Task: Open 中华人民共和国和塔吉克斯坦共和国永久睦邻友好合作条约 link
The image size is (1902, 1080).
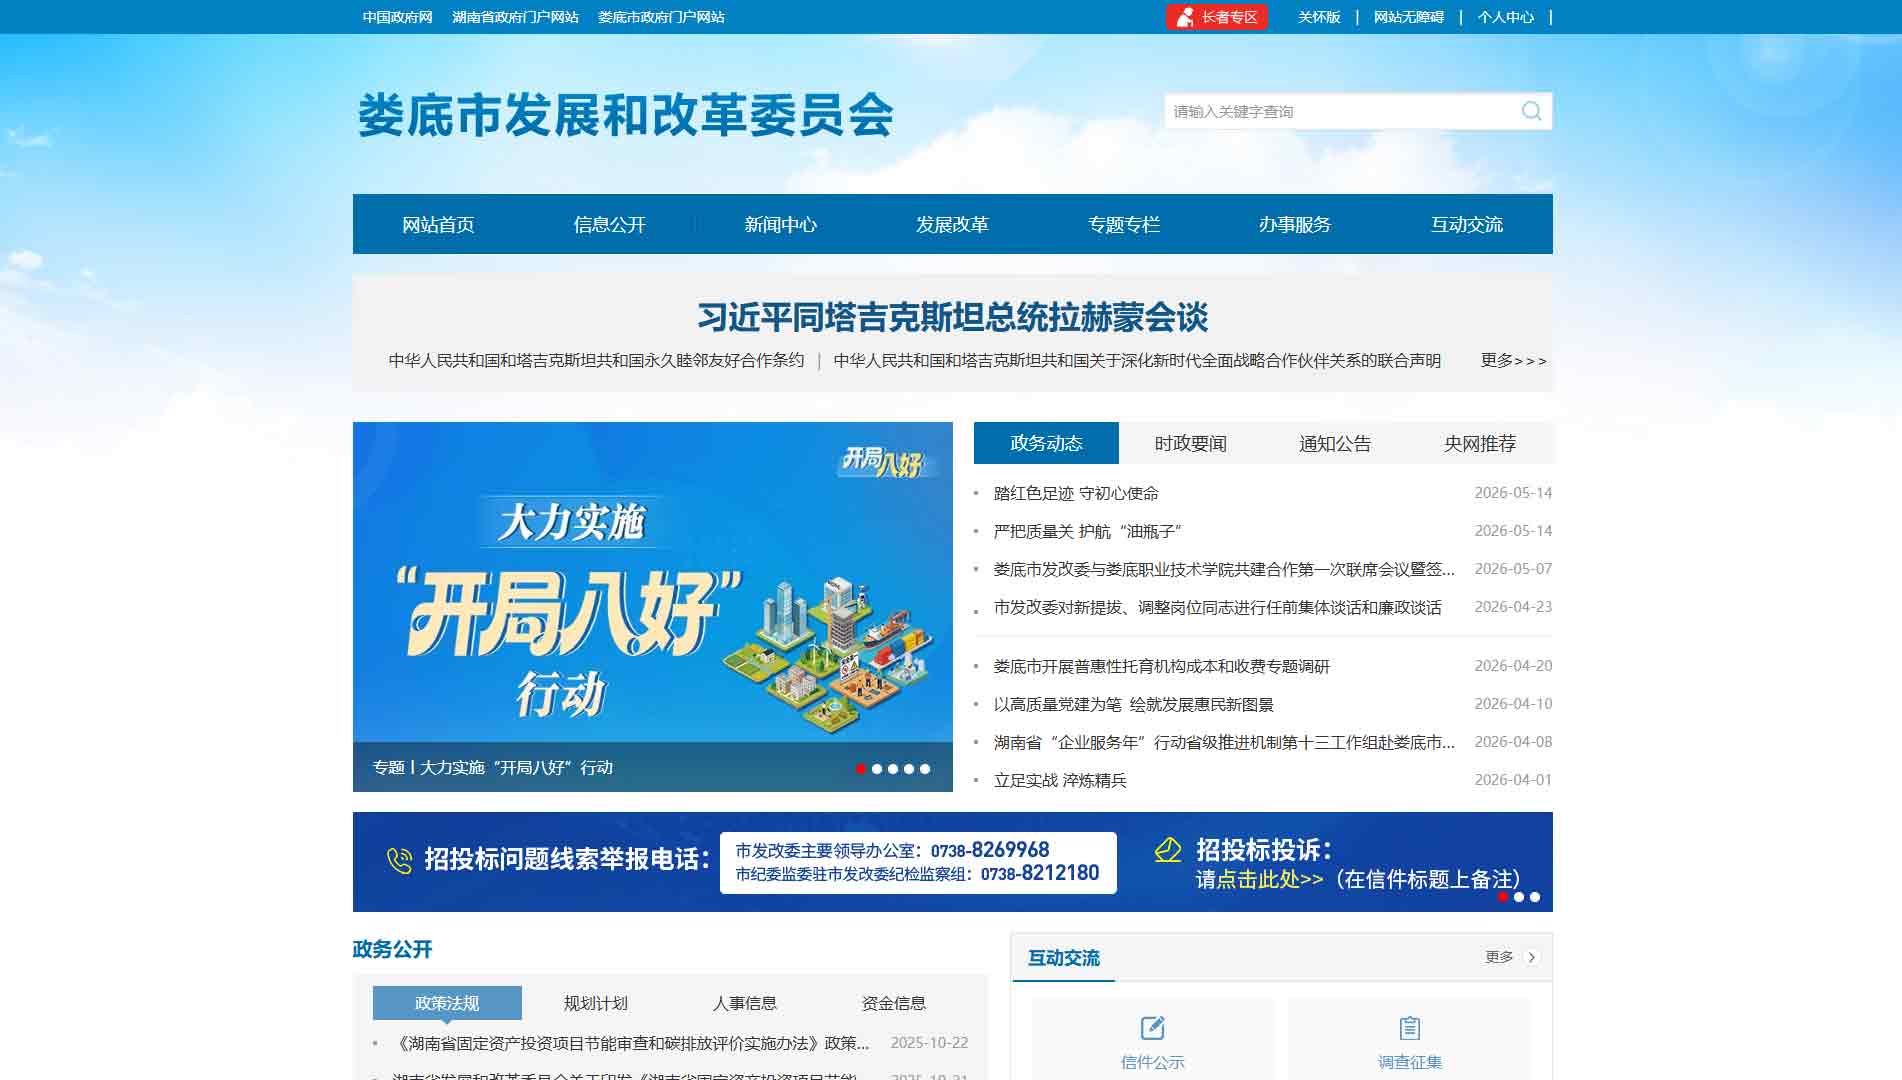Action: (x=596, y=360)
